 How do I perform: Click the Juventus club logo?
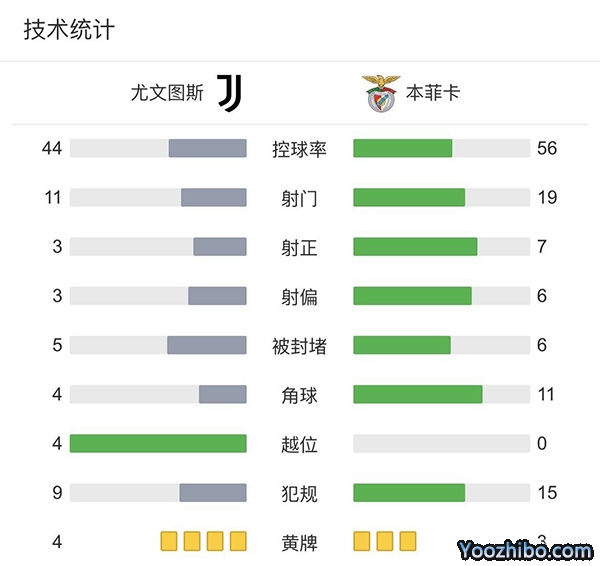[230, 93]
